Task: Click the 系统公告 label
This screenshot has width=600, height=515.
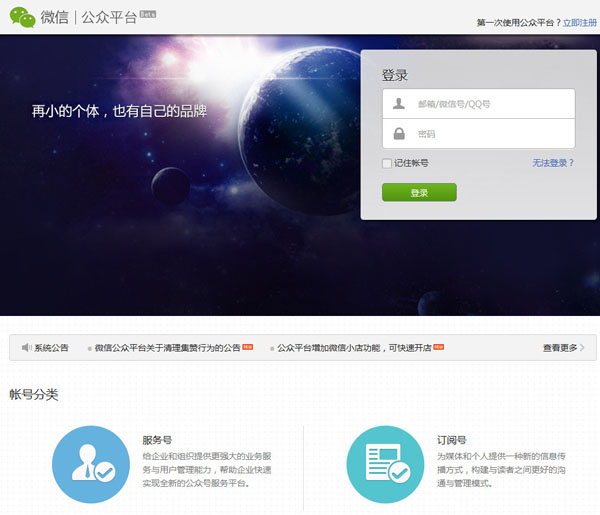Action: (51, 347)
